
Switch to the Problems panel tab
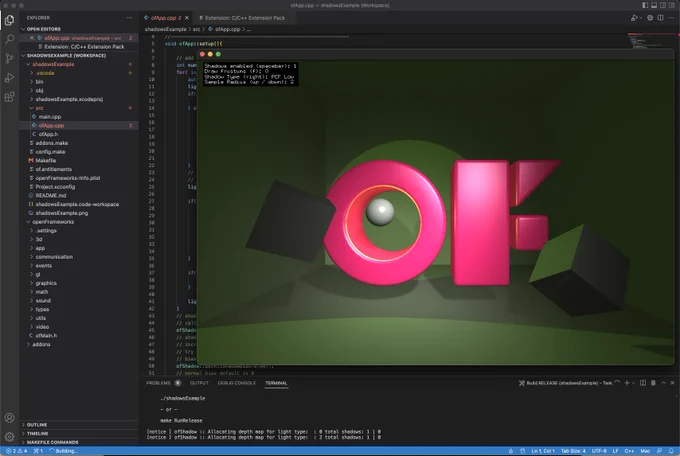tap(158, 383)
